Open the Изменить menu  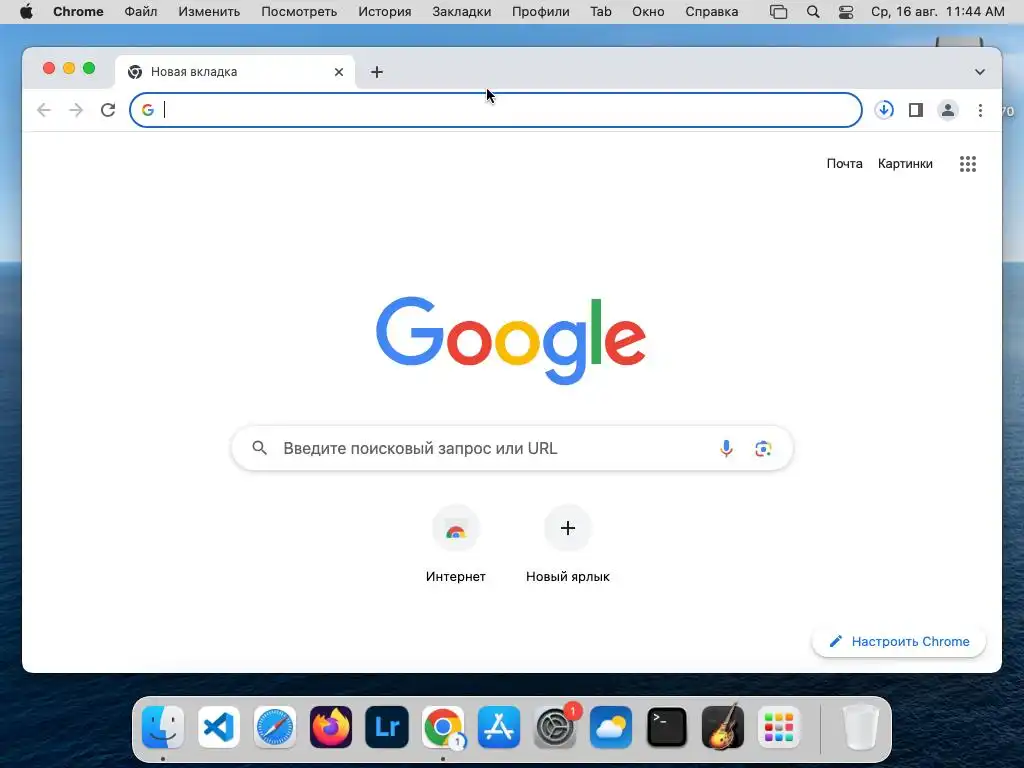tap(209, 12)
